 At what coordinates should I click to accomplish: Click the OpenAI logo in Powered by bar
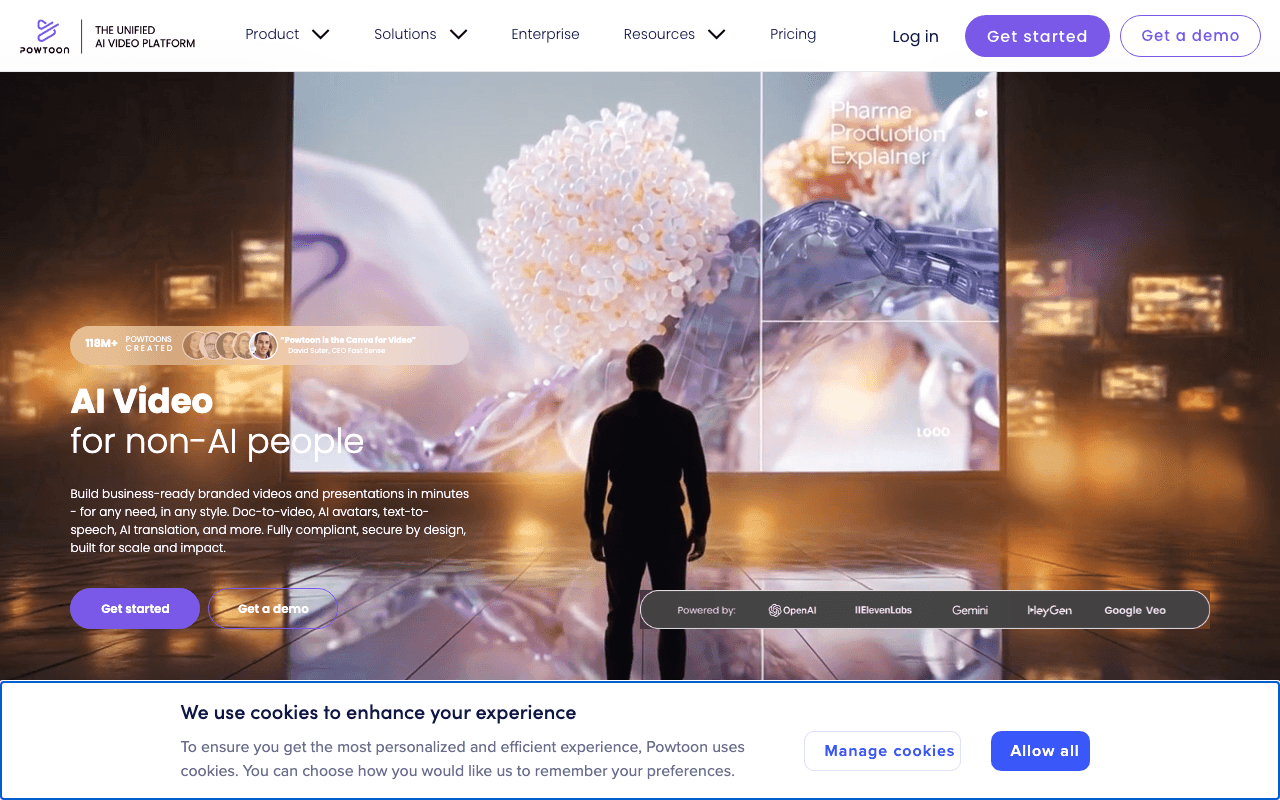[x=792, y=610]
